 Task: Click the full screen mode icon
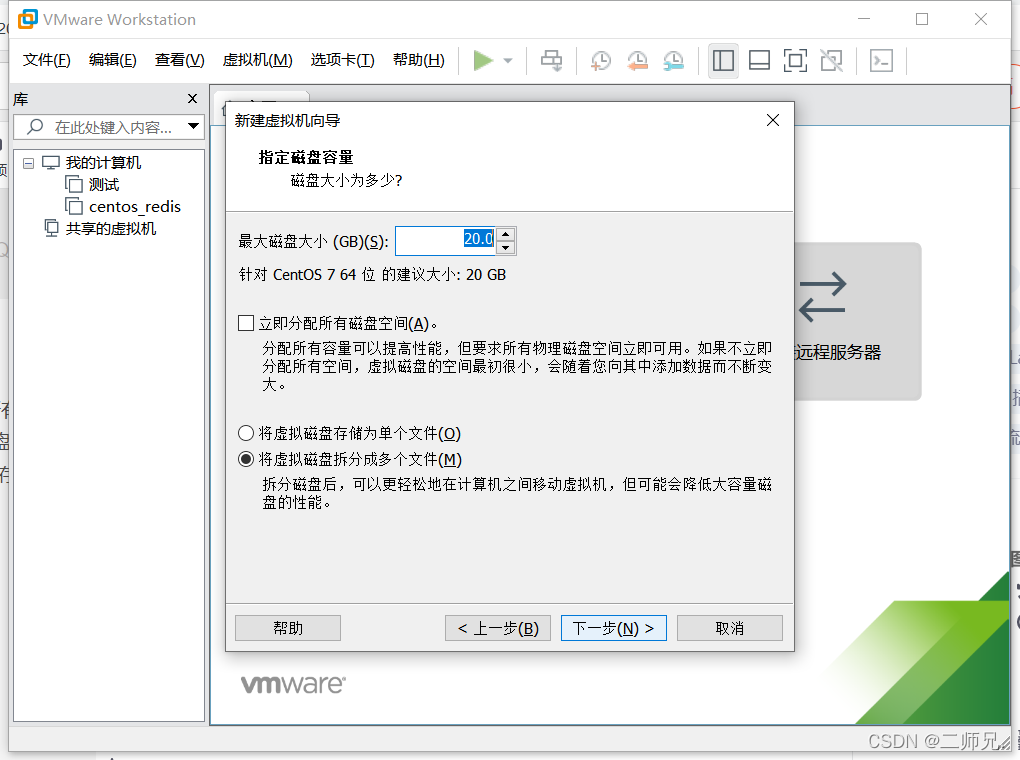(795, 61)
